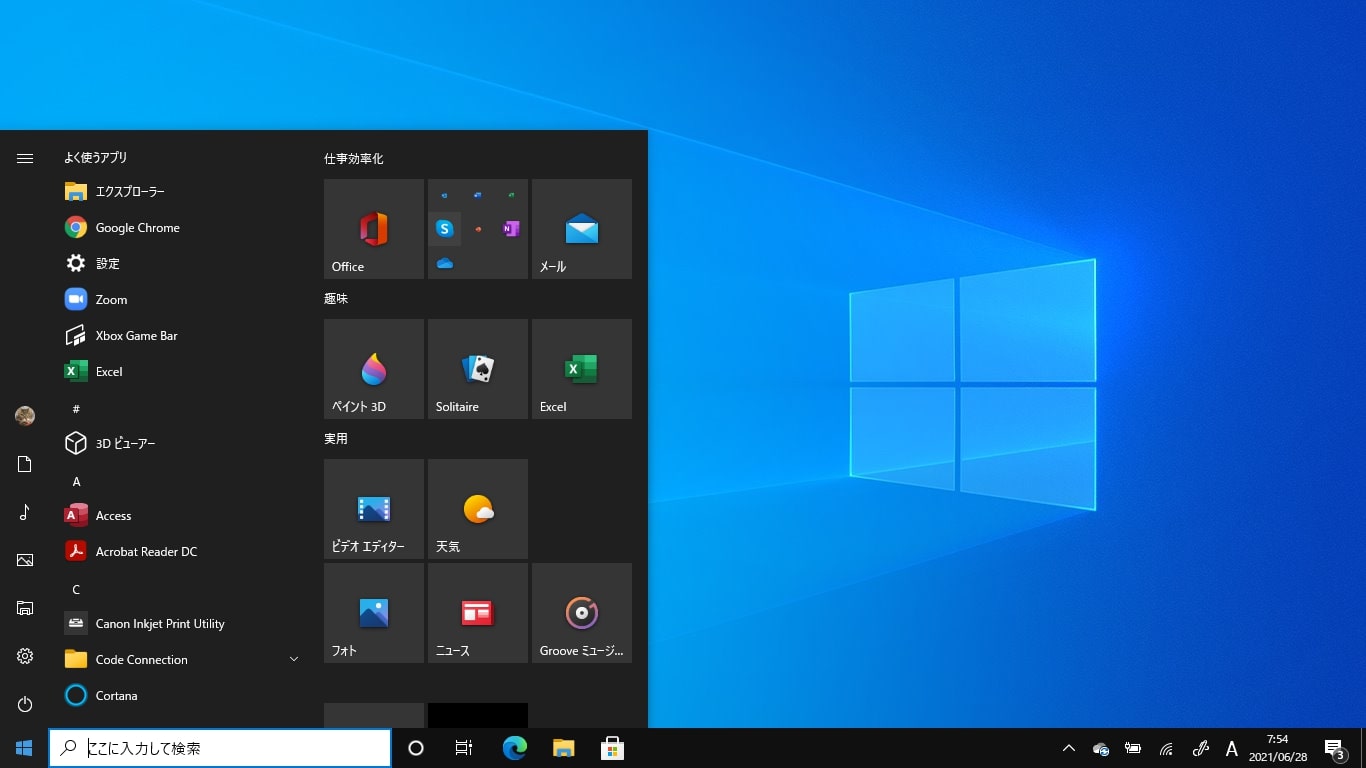Open 設定 in the frequently used apps
1366x768 pixels.
[182, 264]
